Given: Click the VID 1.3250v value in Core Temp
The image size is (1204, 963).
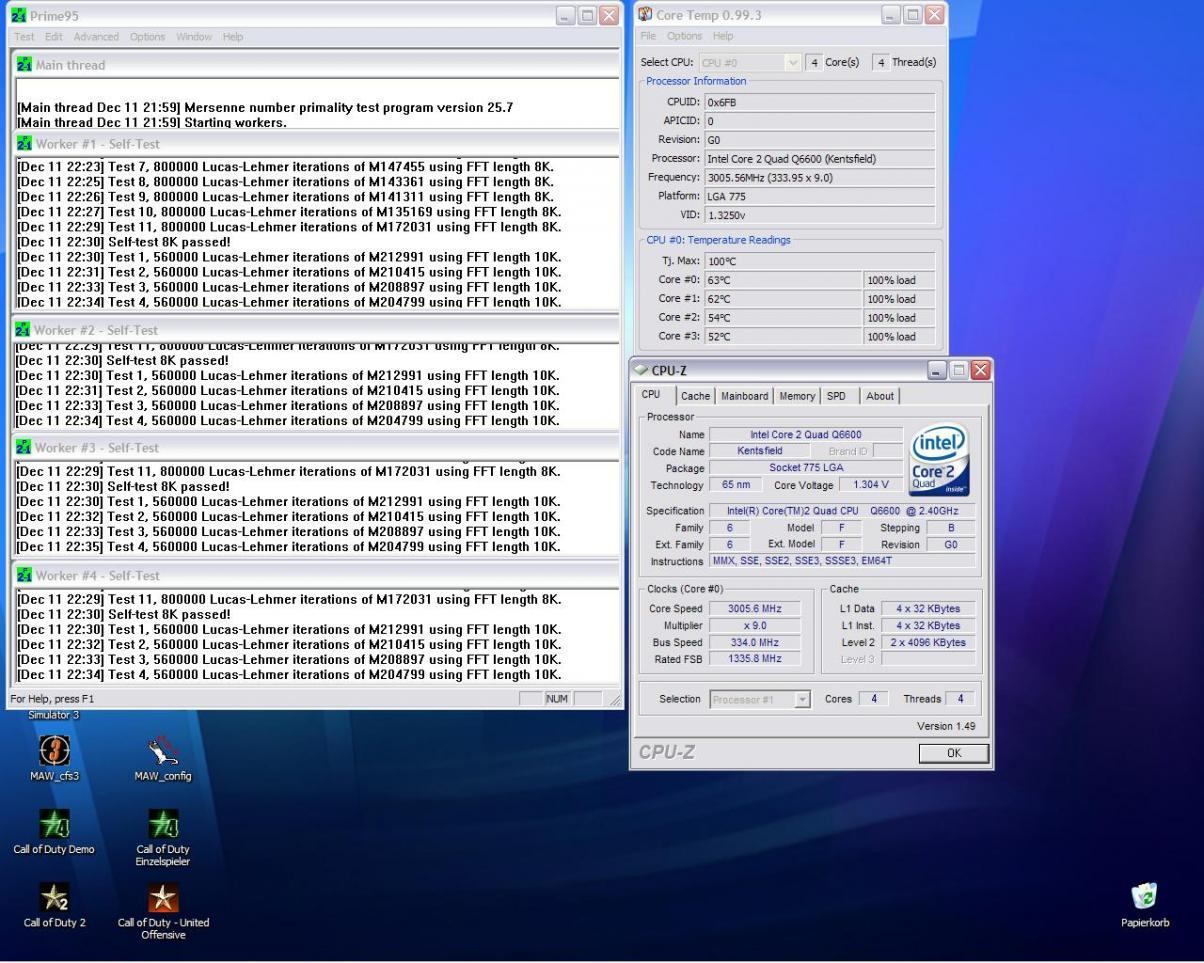Looking at the screenshot, I should coord(820,216).
